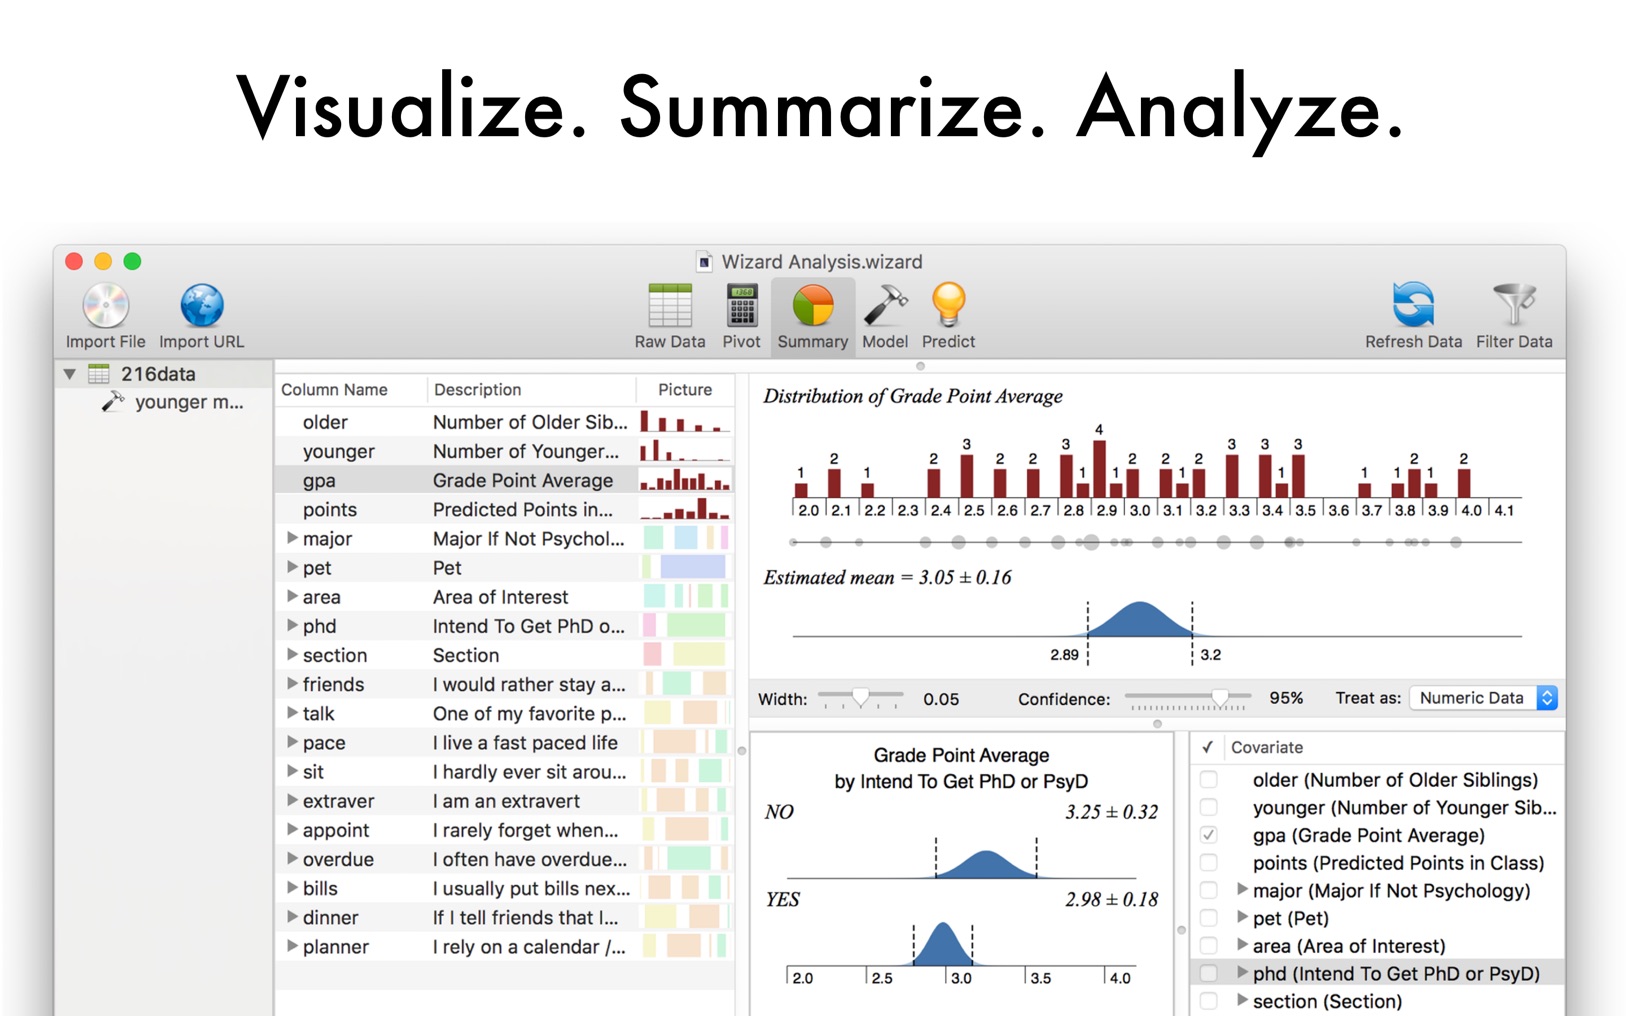
Task: Click the YES group label in chart
Action: 782,899
